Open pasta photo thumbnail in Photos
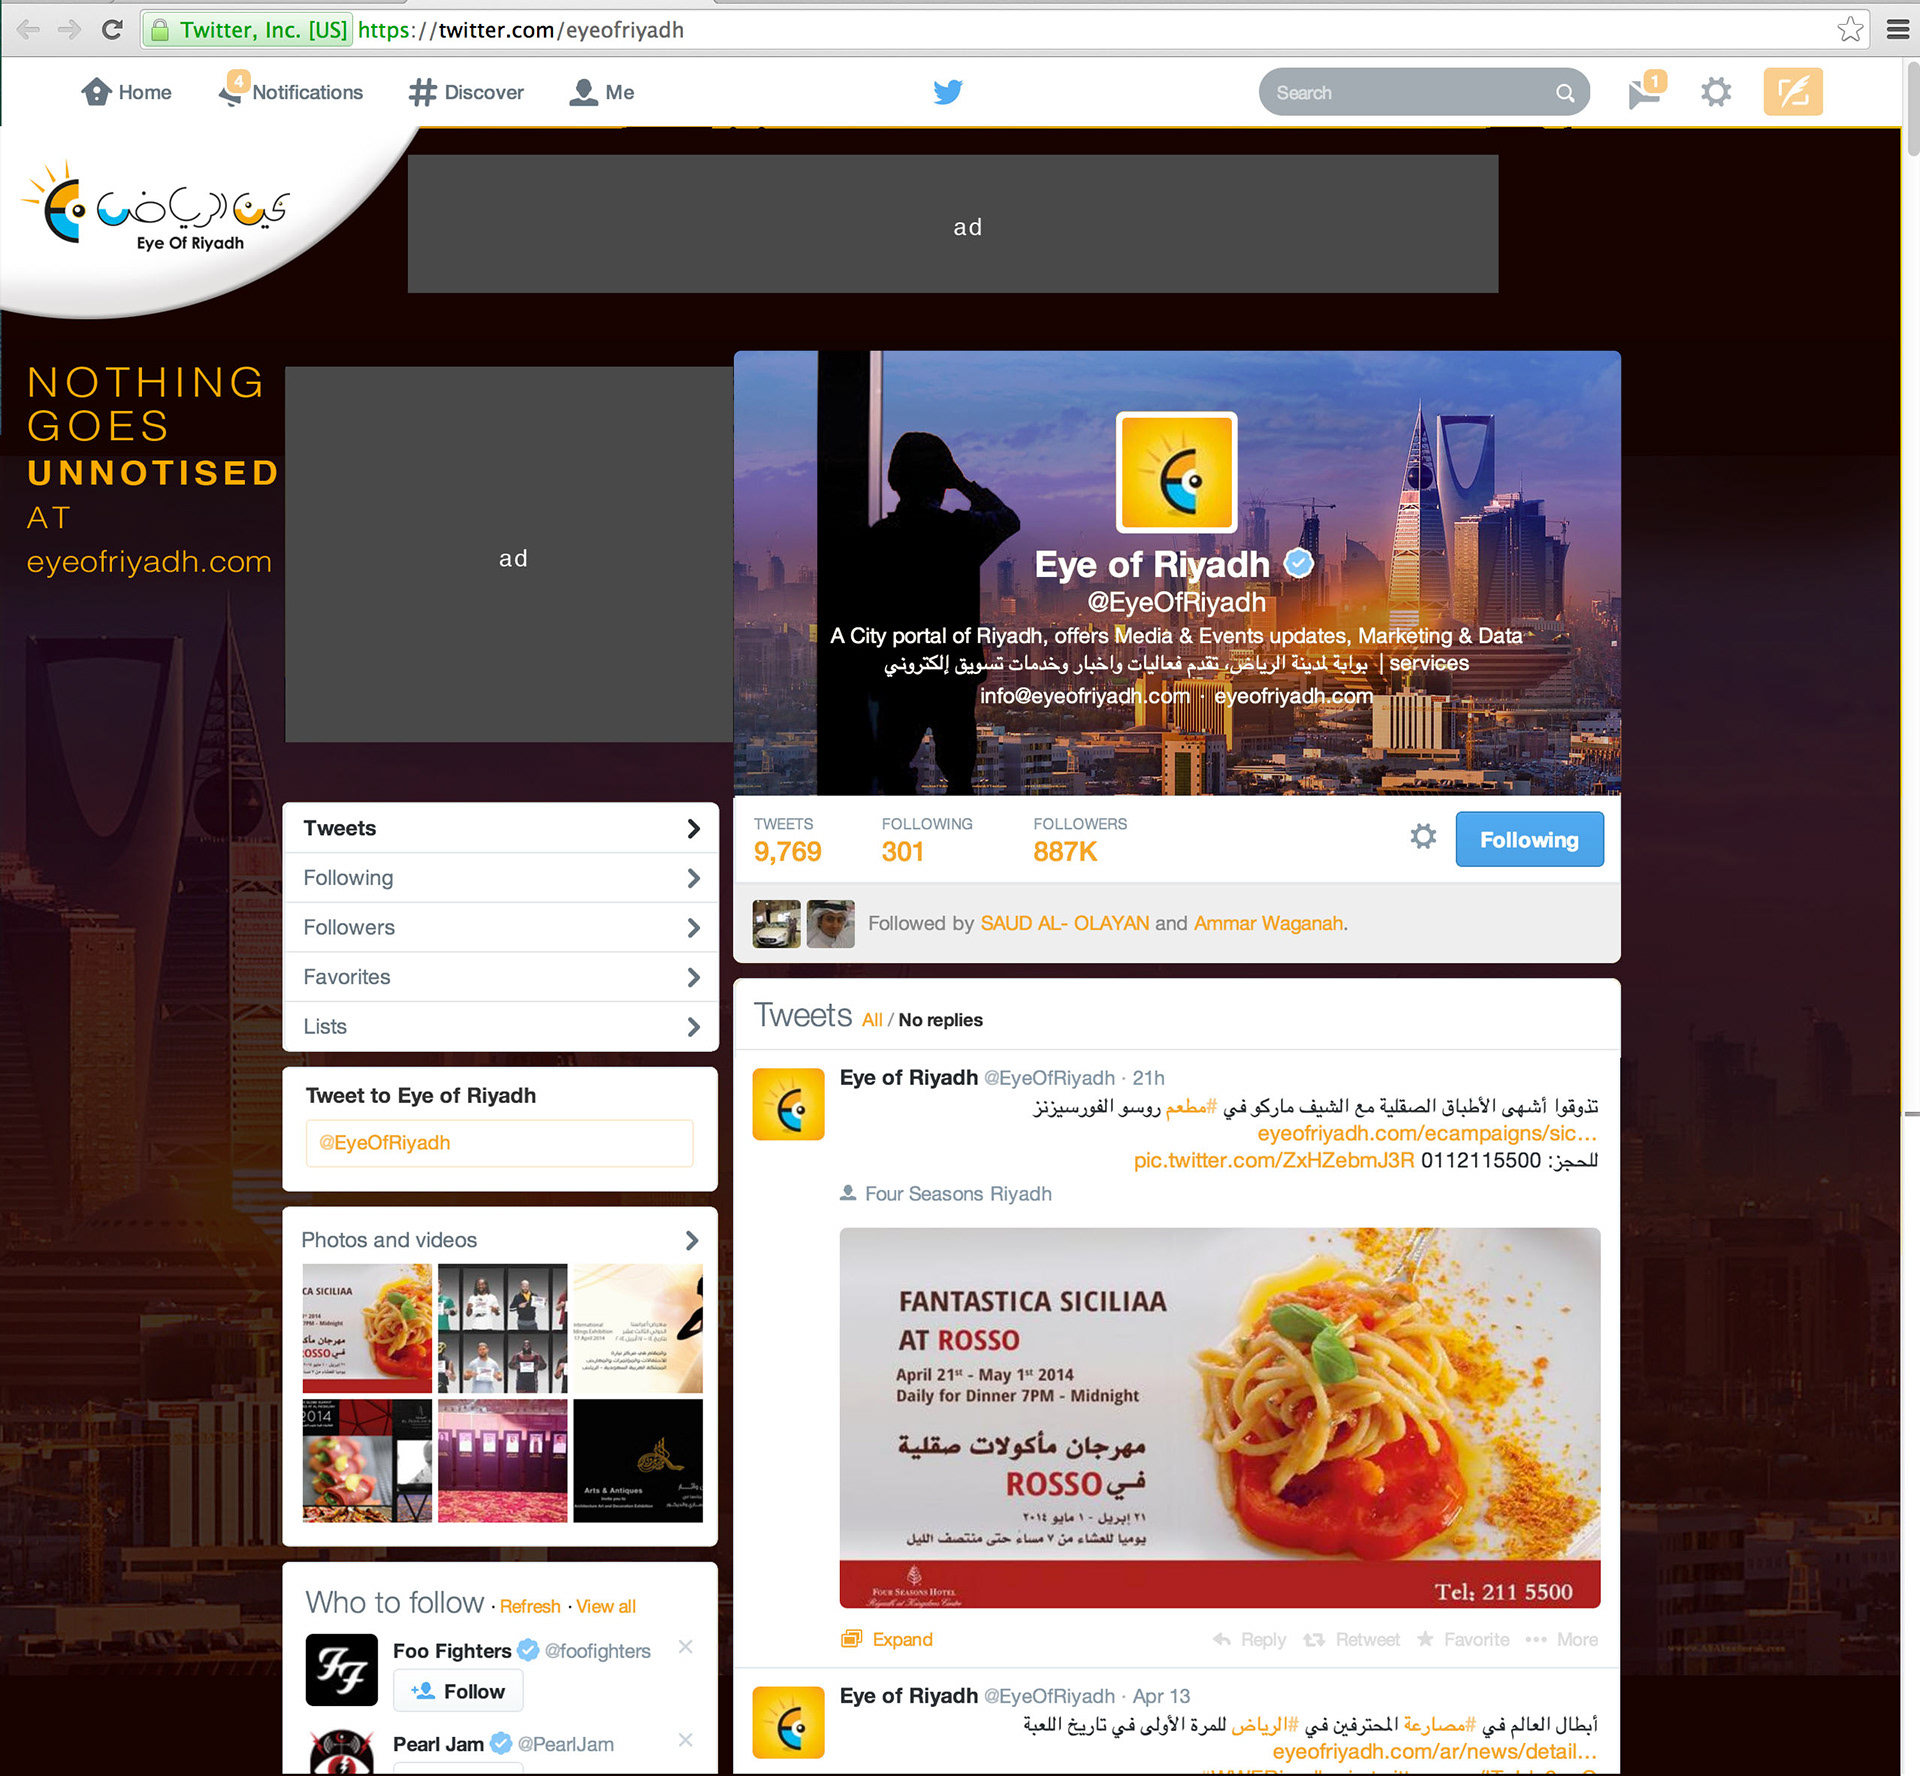The height and width of the screenshot is (1776, 1920). pyautogui.click(x=367, y=1328)
